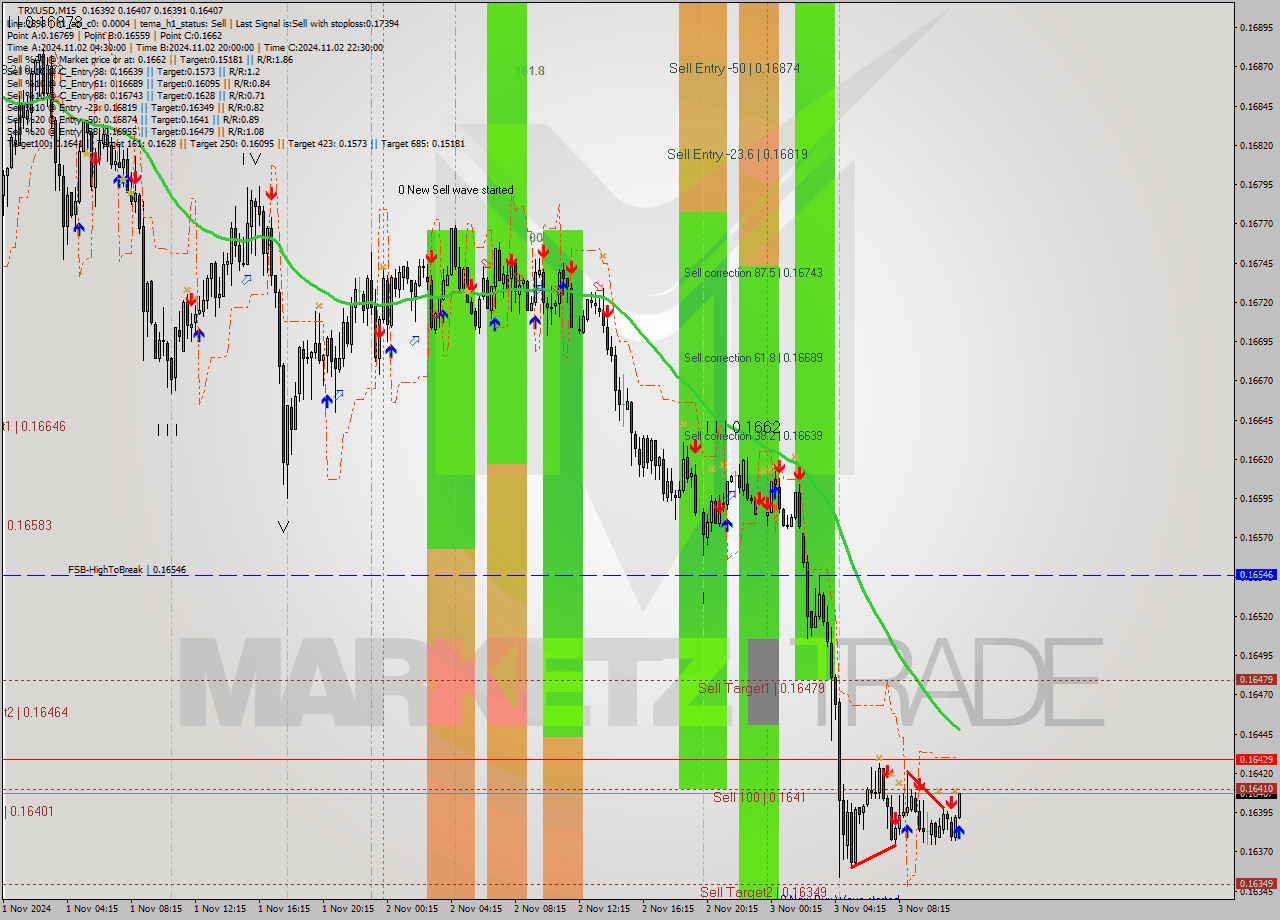Select the 0.16720 price scale value

tap(1256, 302)
